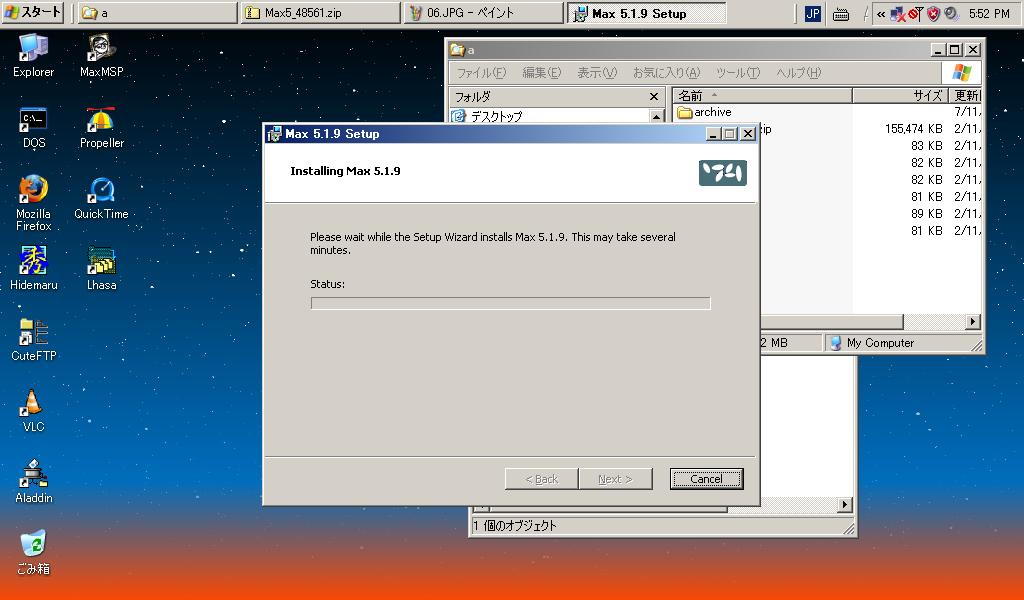Sort by 名前 column header
This screenshot has width=1024, height=600.
point(762,96)
